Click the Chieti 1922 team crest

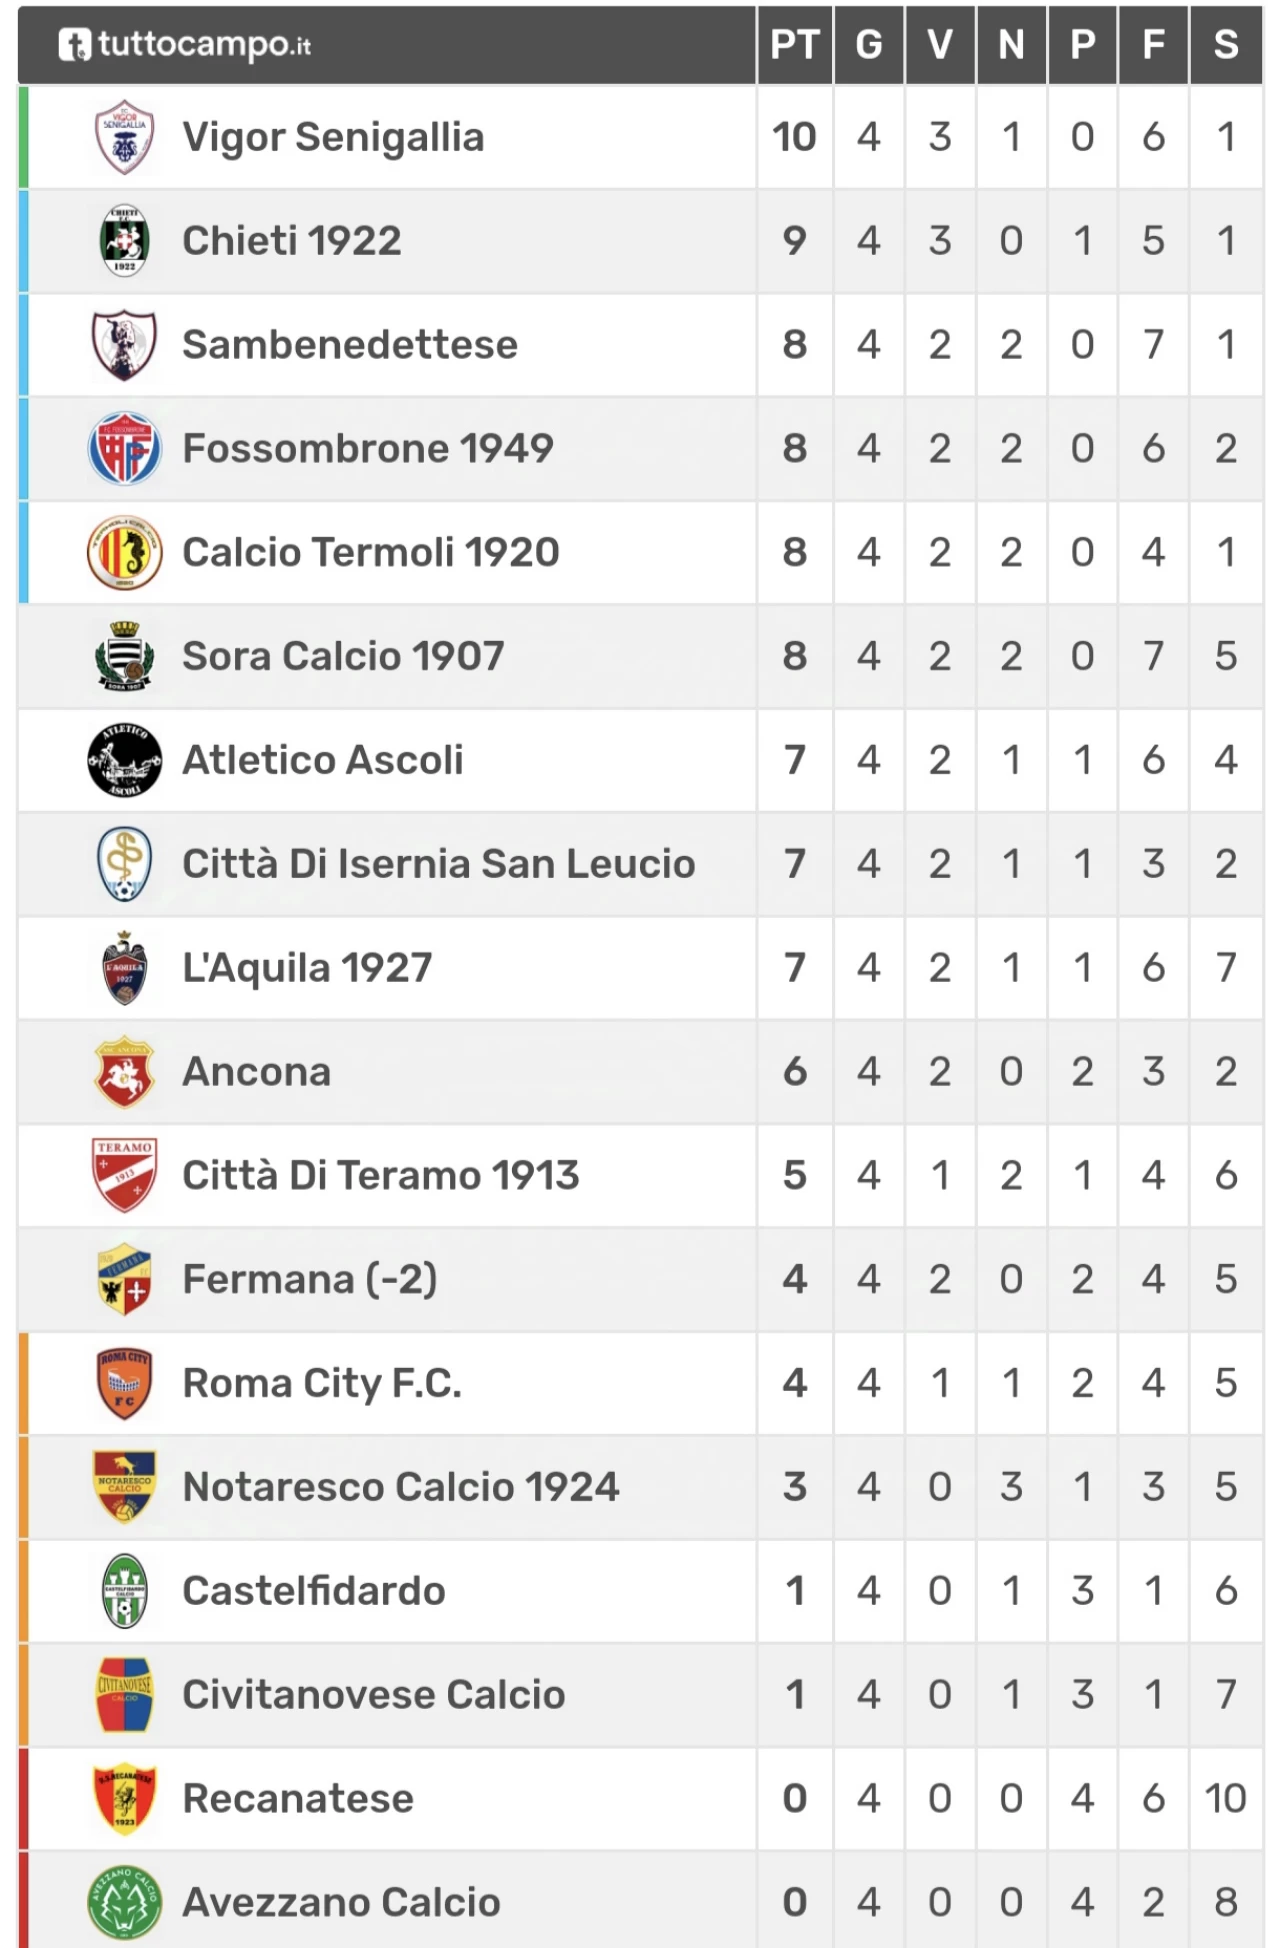pyautogui.click(x=124, y=241)
